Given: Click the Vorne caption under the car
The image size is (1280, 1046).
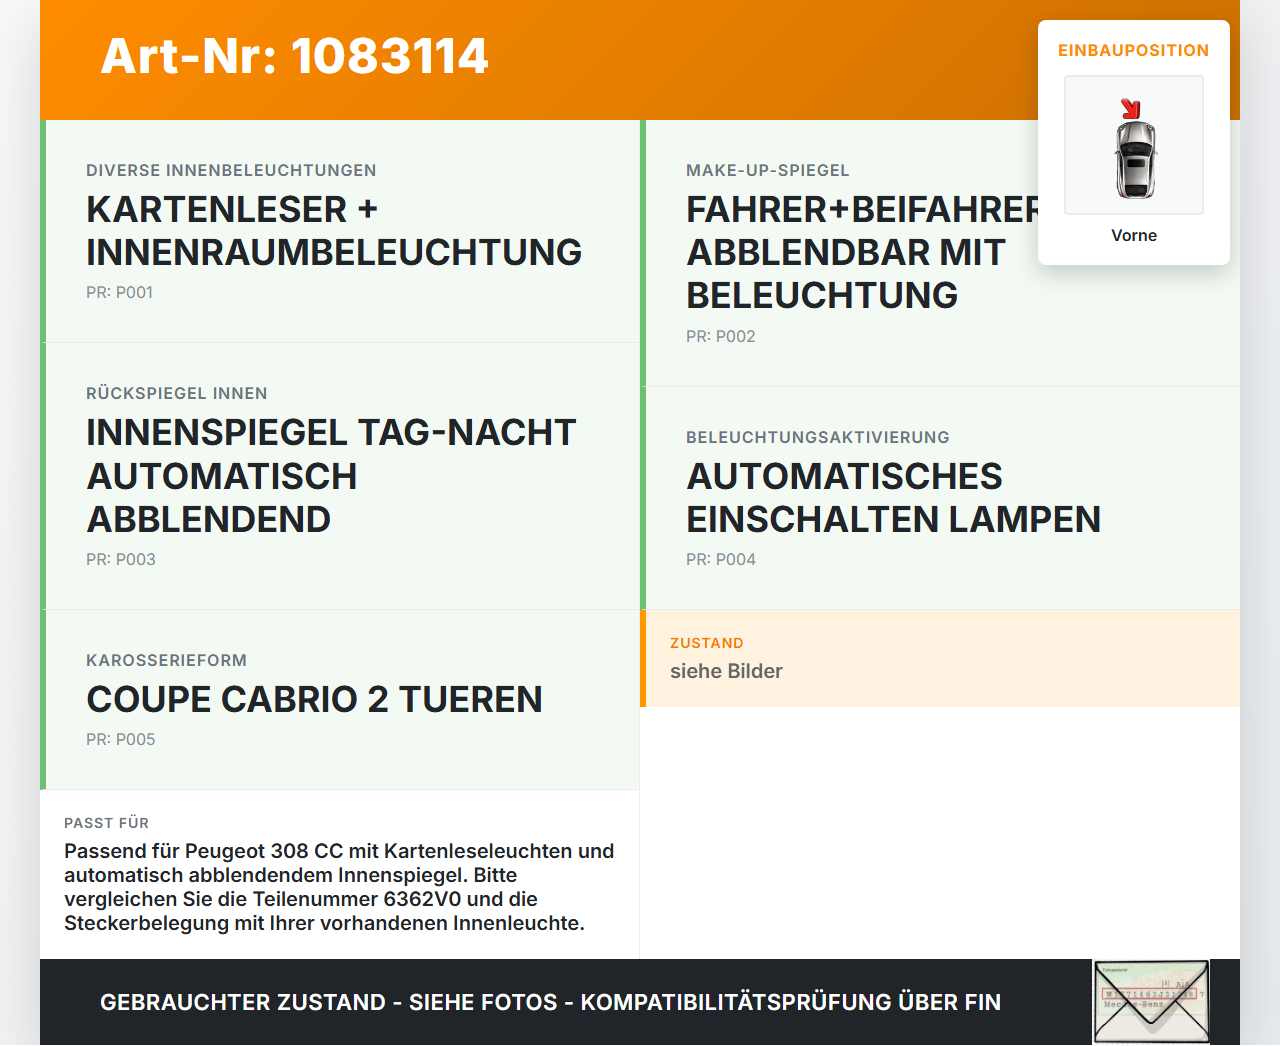Looking at the screenshot, I should pyautogui.click(x=1134, y=236).
